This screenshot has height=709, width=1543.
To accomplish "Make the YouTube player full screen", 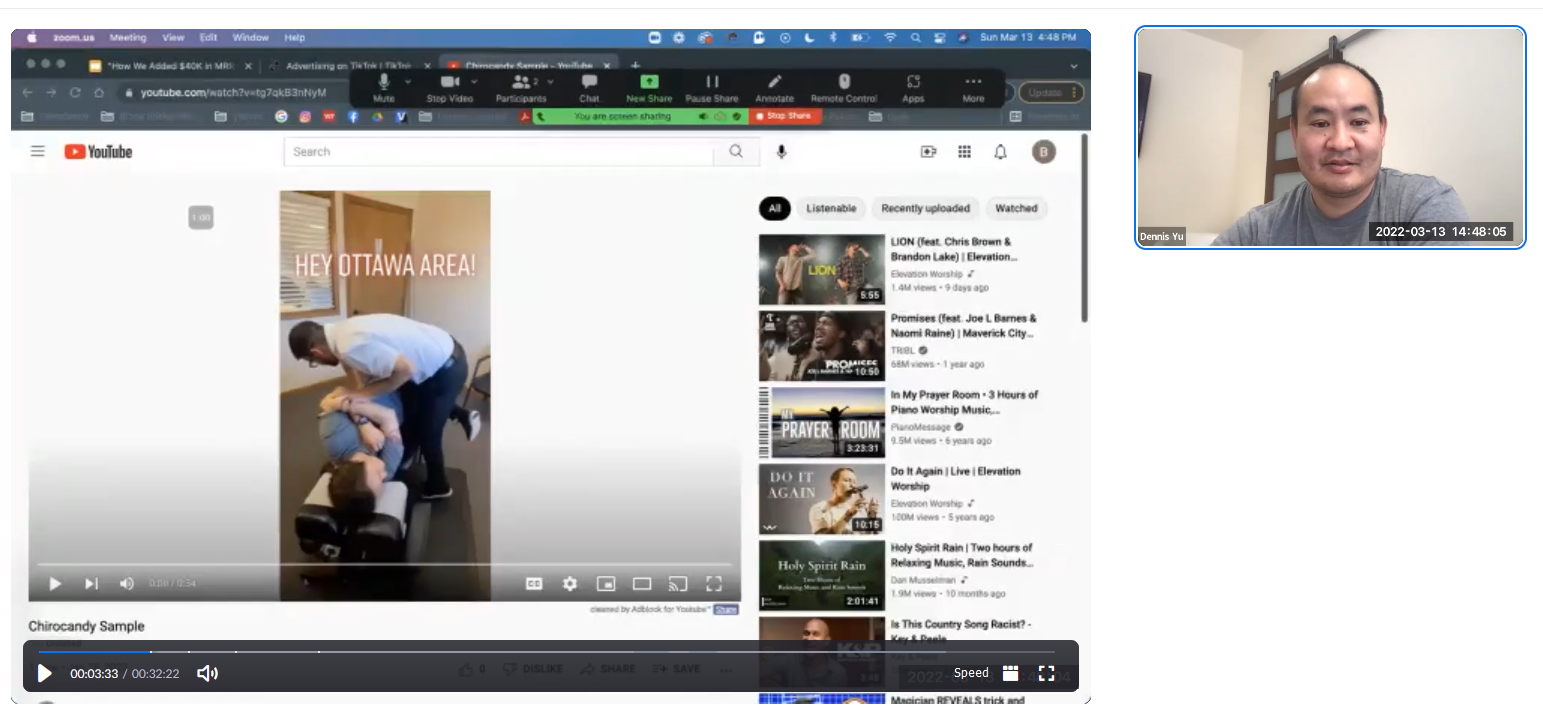I will pos(714,584).
